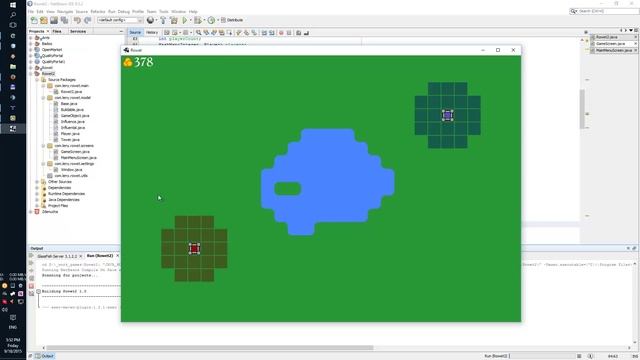Click the Clean and Build icon
Image resolution: width=640 pixels, height=360 pixels.
point(174,20)
